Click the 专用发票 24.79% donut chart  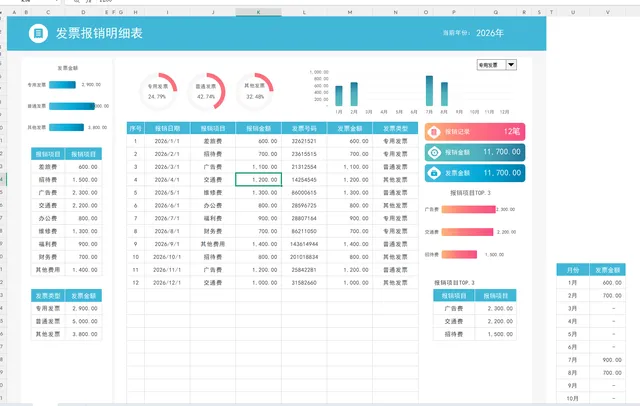tap(158, 91)
